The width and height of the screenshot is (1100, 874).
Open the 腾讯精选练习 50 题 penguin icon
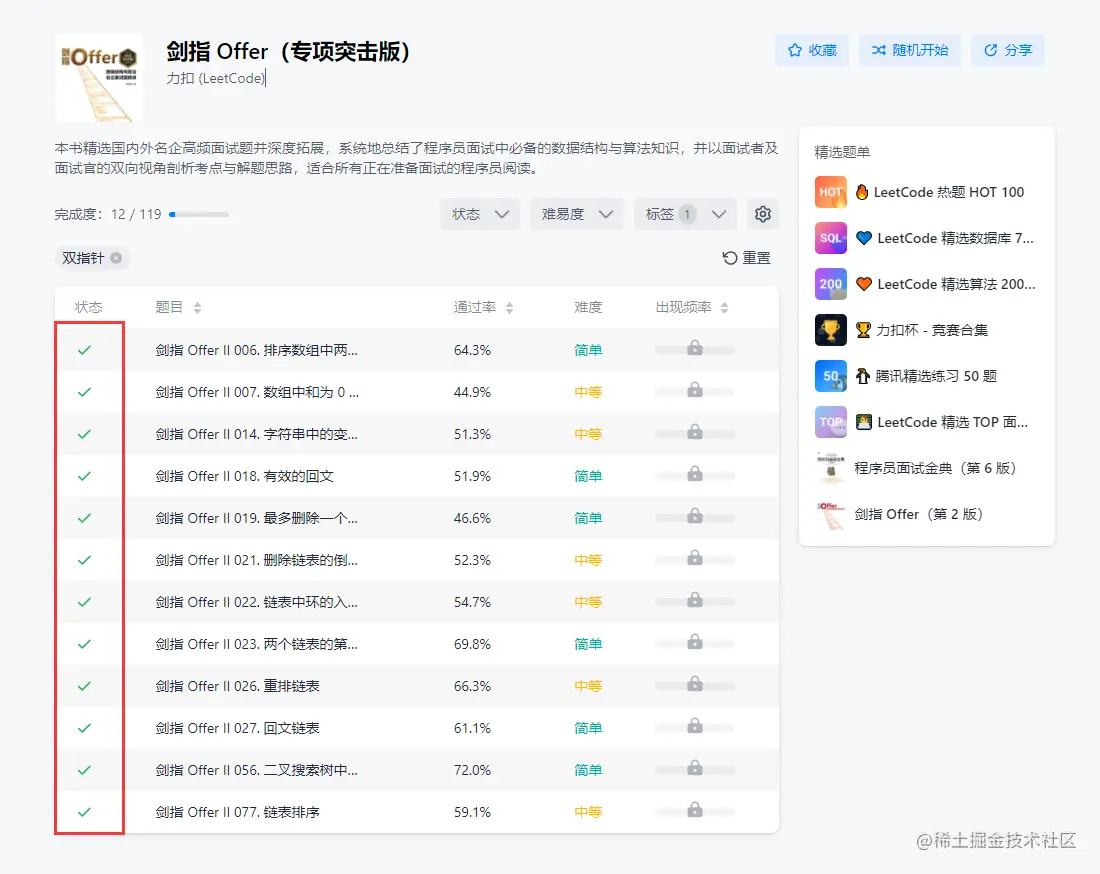[830, 376]
